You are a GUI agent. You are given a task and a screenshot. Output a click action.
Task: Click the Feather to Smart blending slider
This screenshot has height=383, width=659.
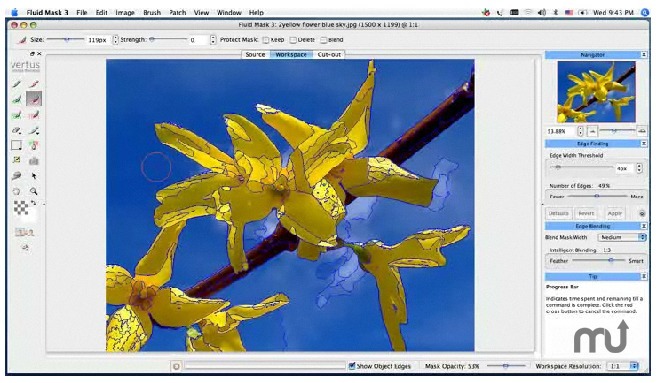tap(598, 261)
